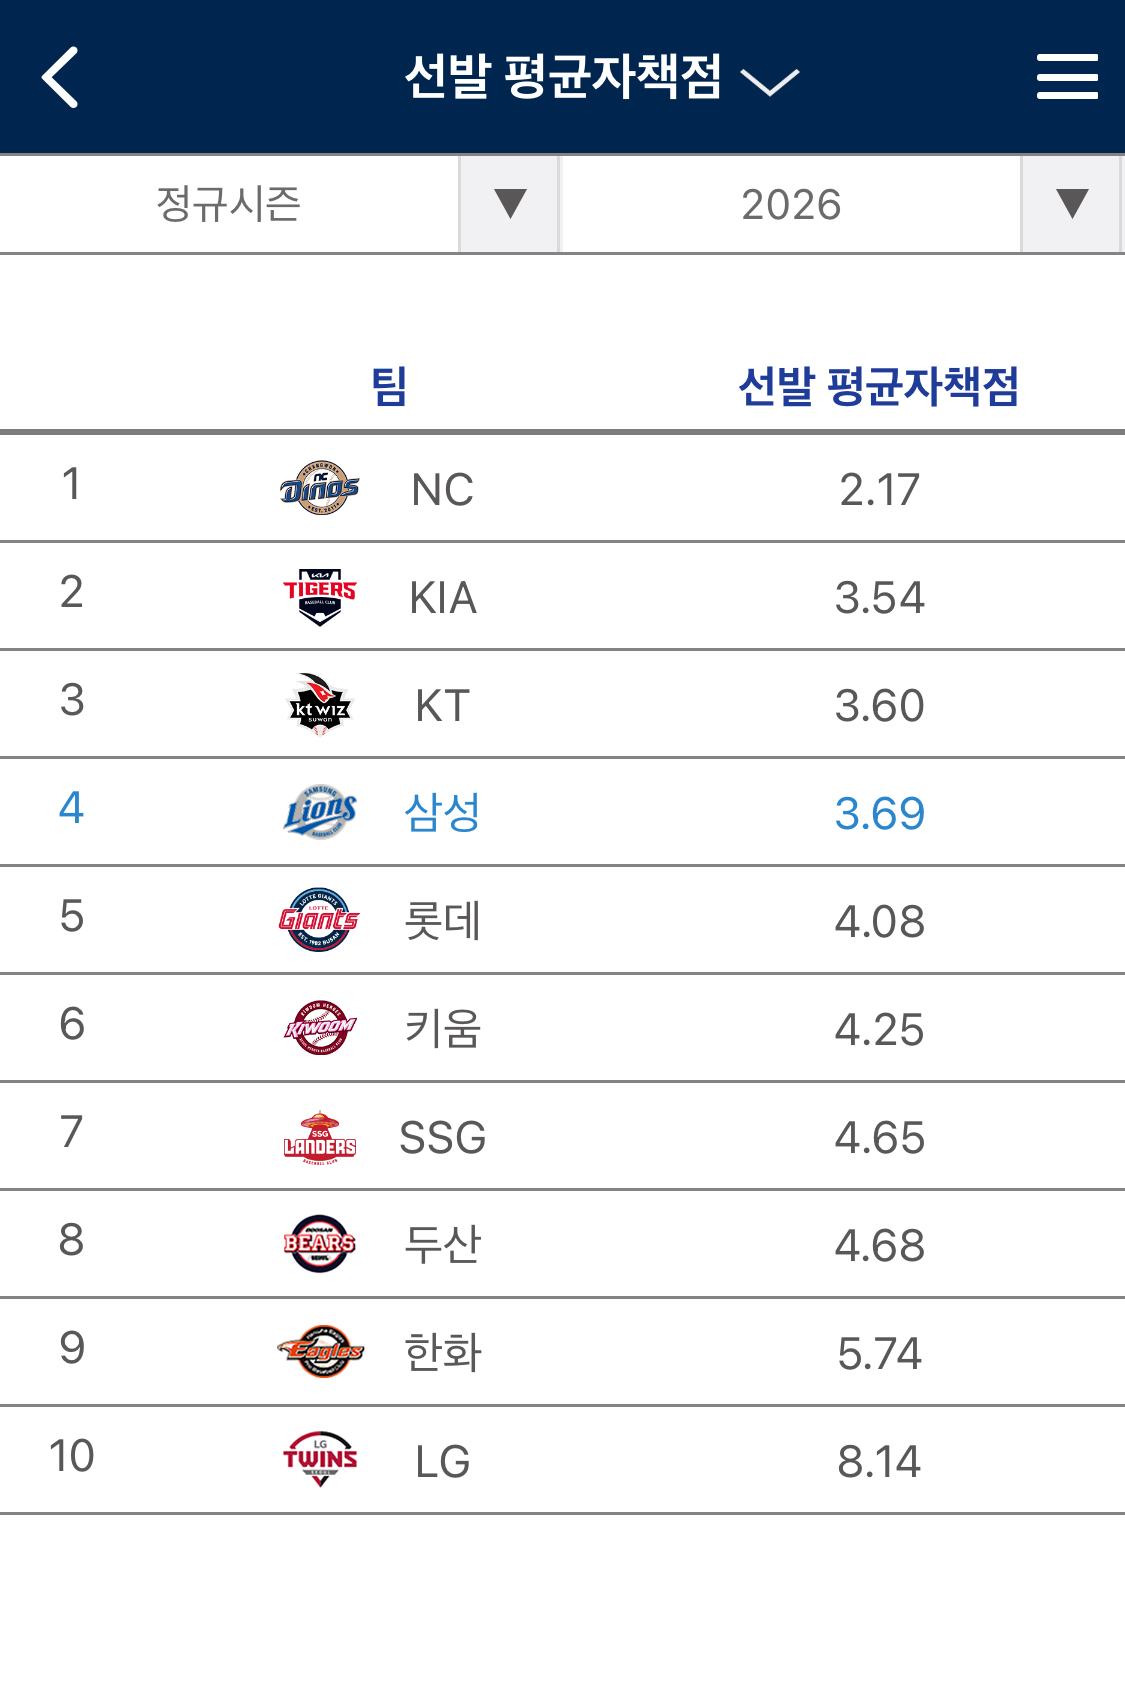This screenshot has width=1125, height=1692.
Task: Tap the back arrow icon
Action: [61, 77]
